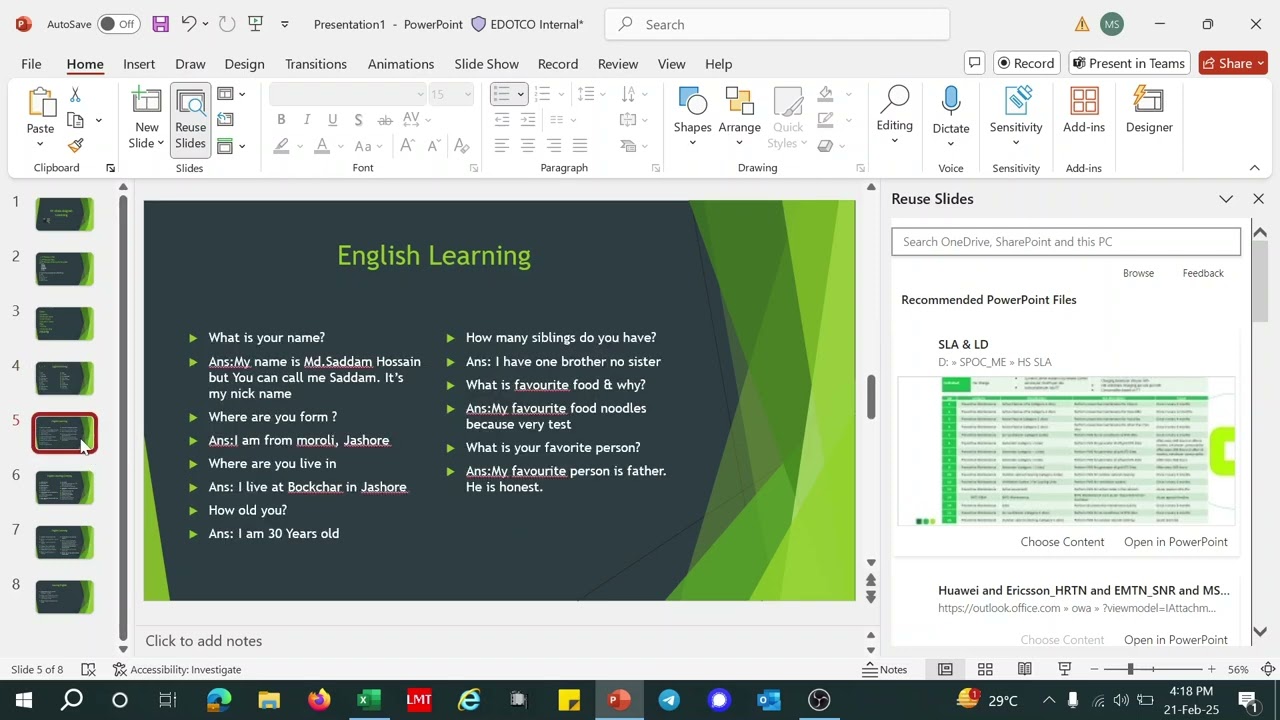Expand the Bullets dropdown arrow
This screenshot has width=1280, height=720.
(520, 94)
